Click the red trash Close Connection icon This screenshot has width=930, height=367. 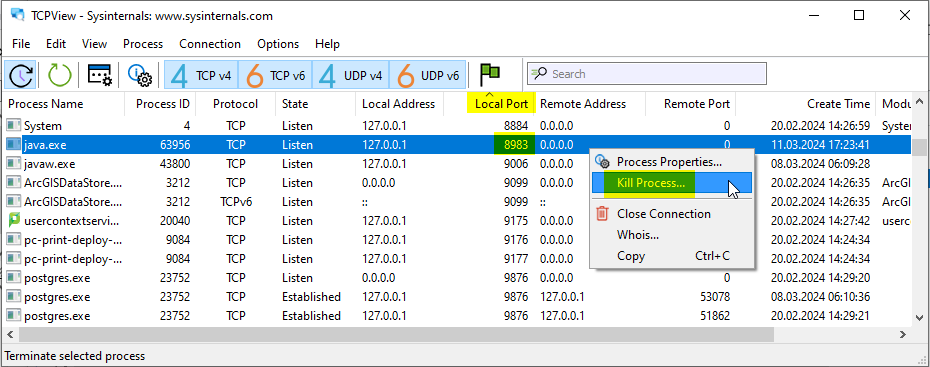pos(602,213)
